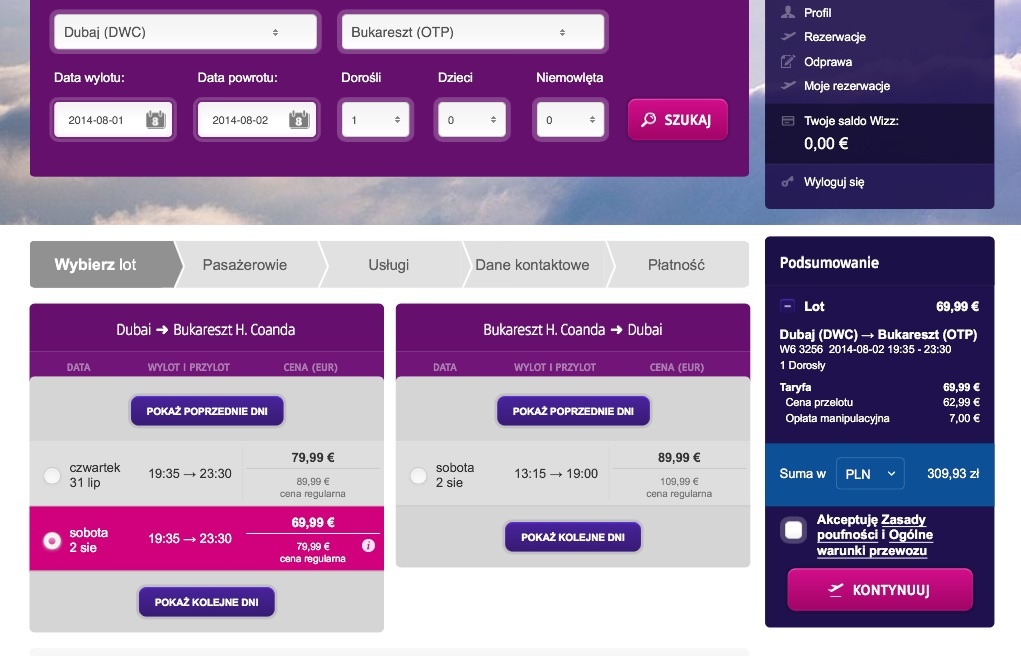Click the Profil person icon

tap(788, 12)
